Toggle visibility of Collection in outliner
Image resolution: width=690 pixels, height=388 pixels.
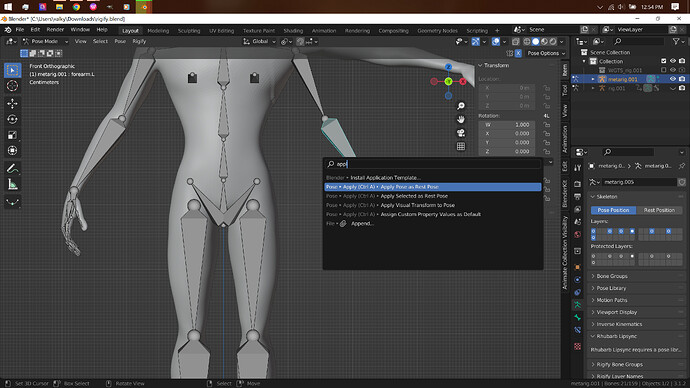tap(673, 61)
